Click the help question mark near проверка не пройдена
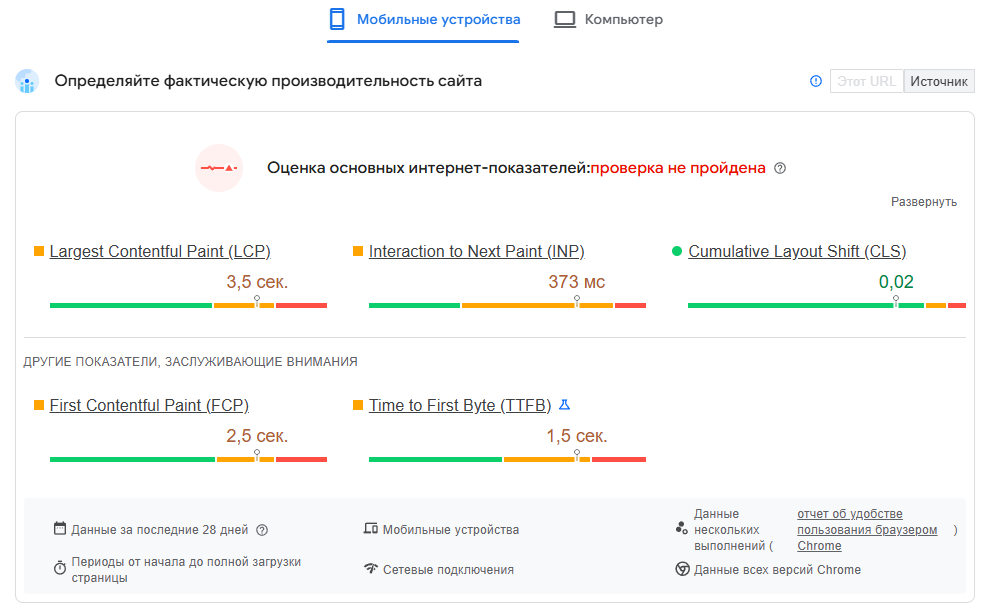994x615 pixels. [779, 168]
